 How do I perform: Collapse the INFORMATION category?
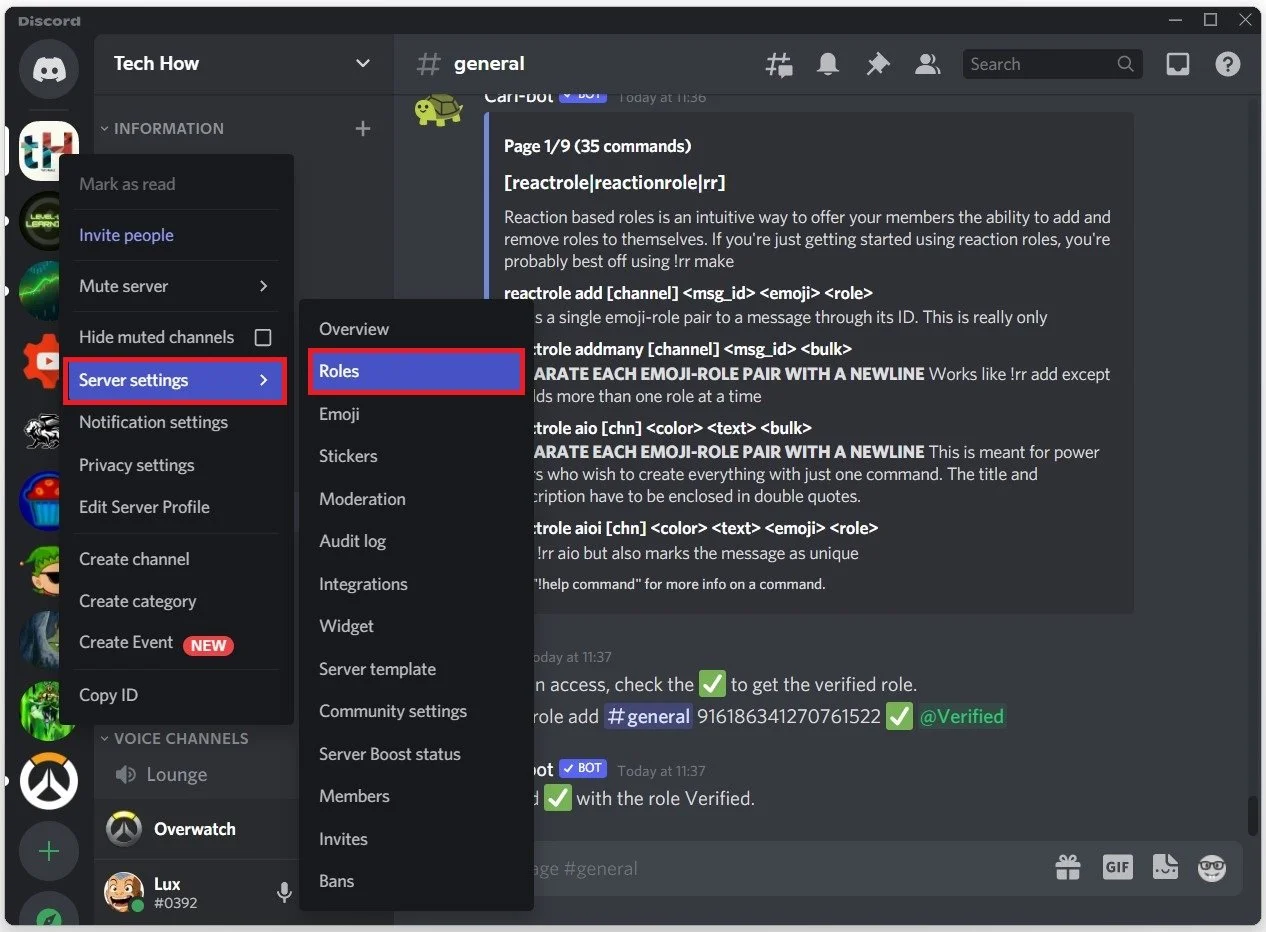pyautogui.click(x=161, y=128)
